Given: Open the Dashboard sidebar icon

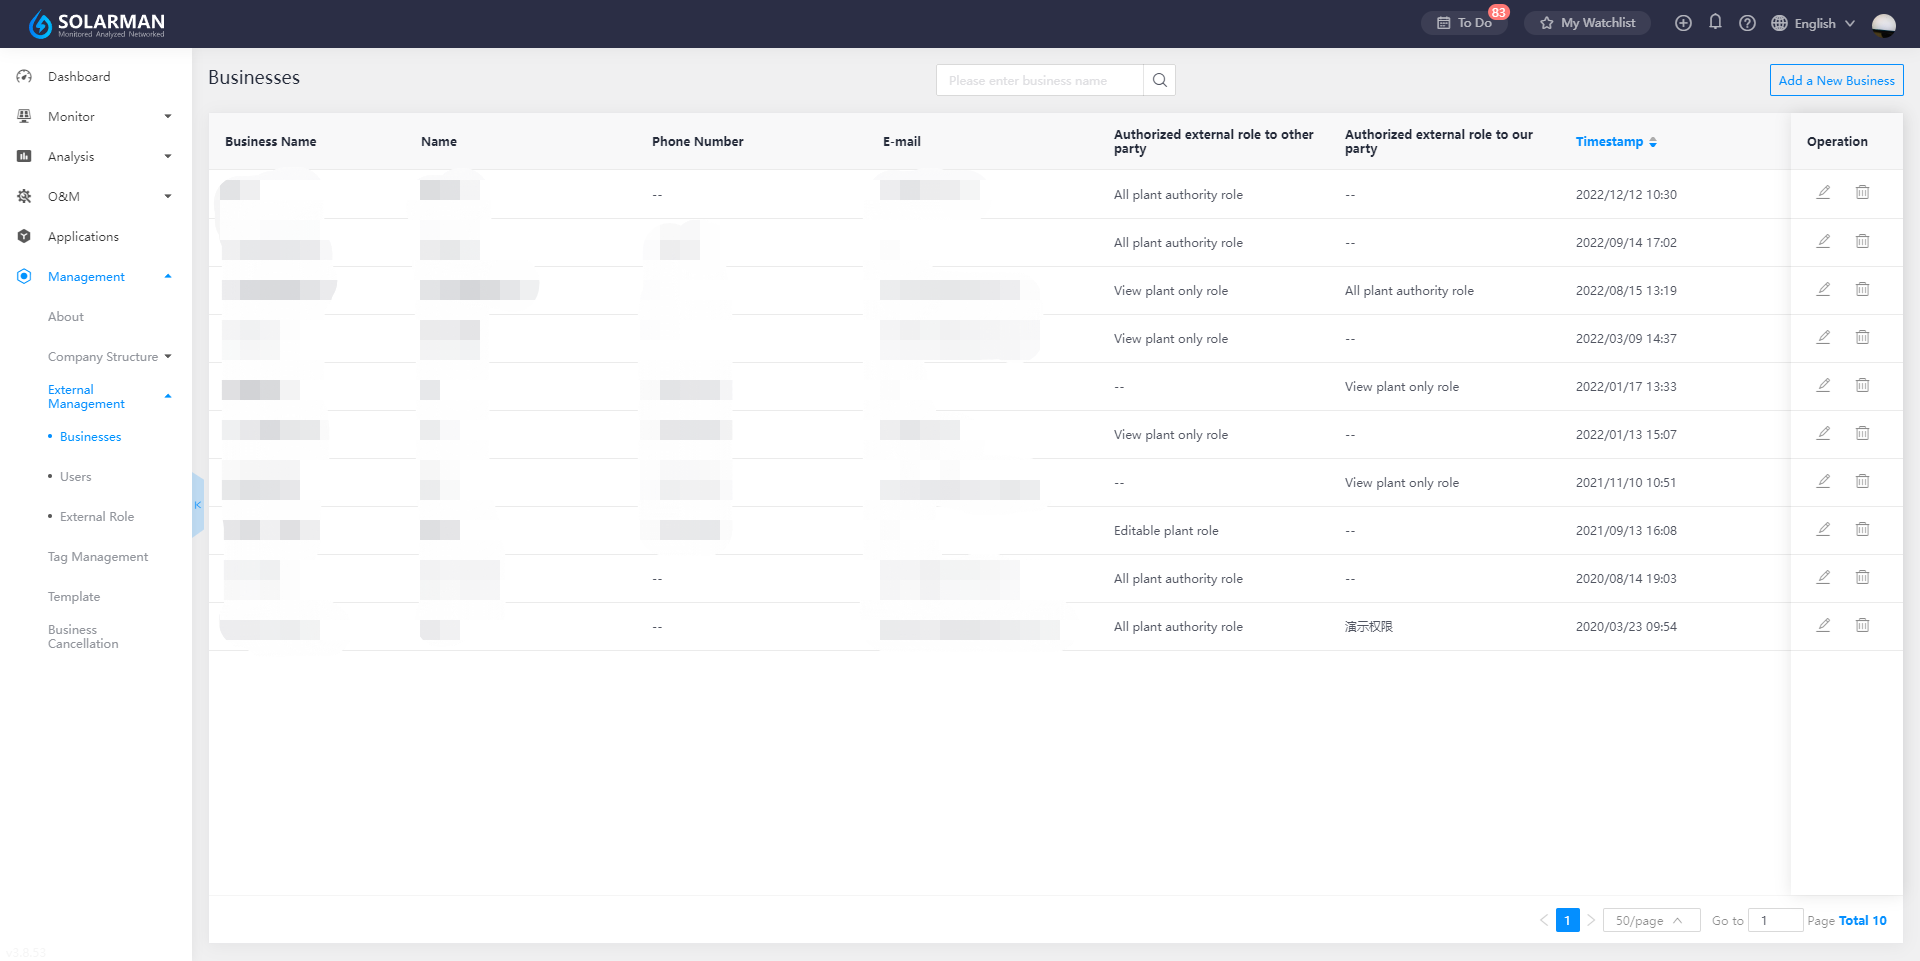Looking at the screenshot, I should (x=24, y=76).
